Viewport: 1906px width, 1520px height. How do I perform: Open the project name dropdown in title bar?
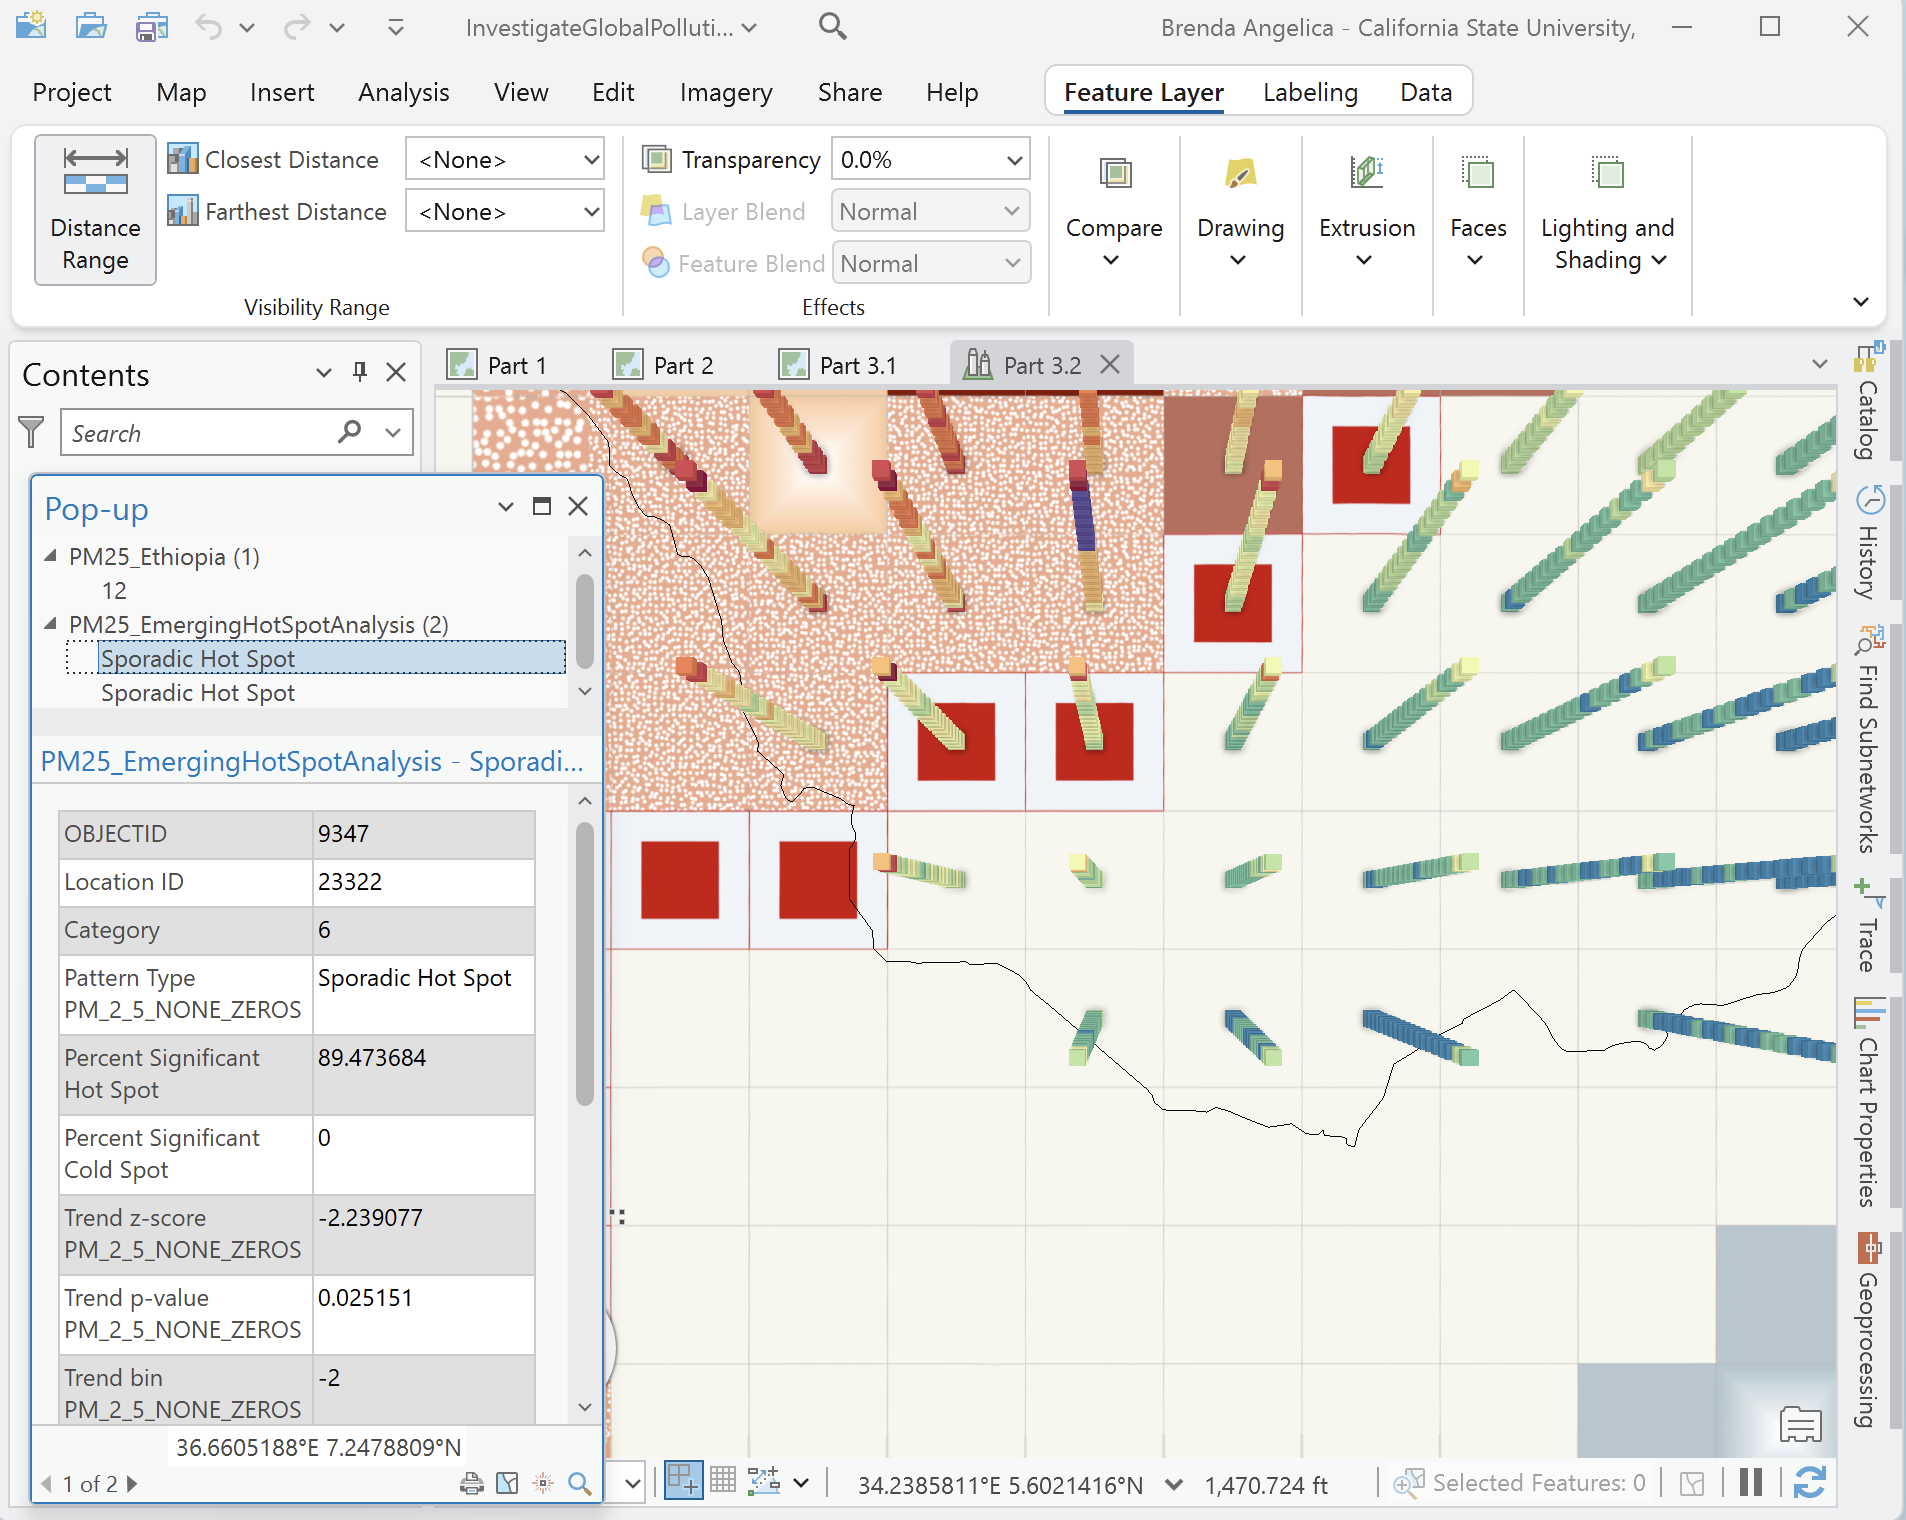coord(749,28)
